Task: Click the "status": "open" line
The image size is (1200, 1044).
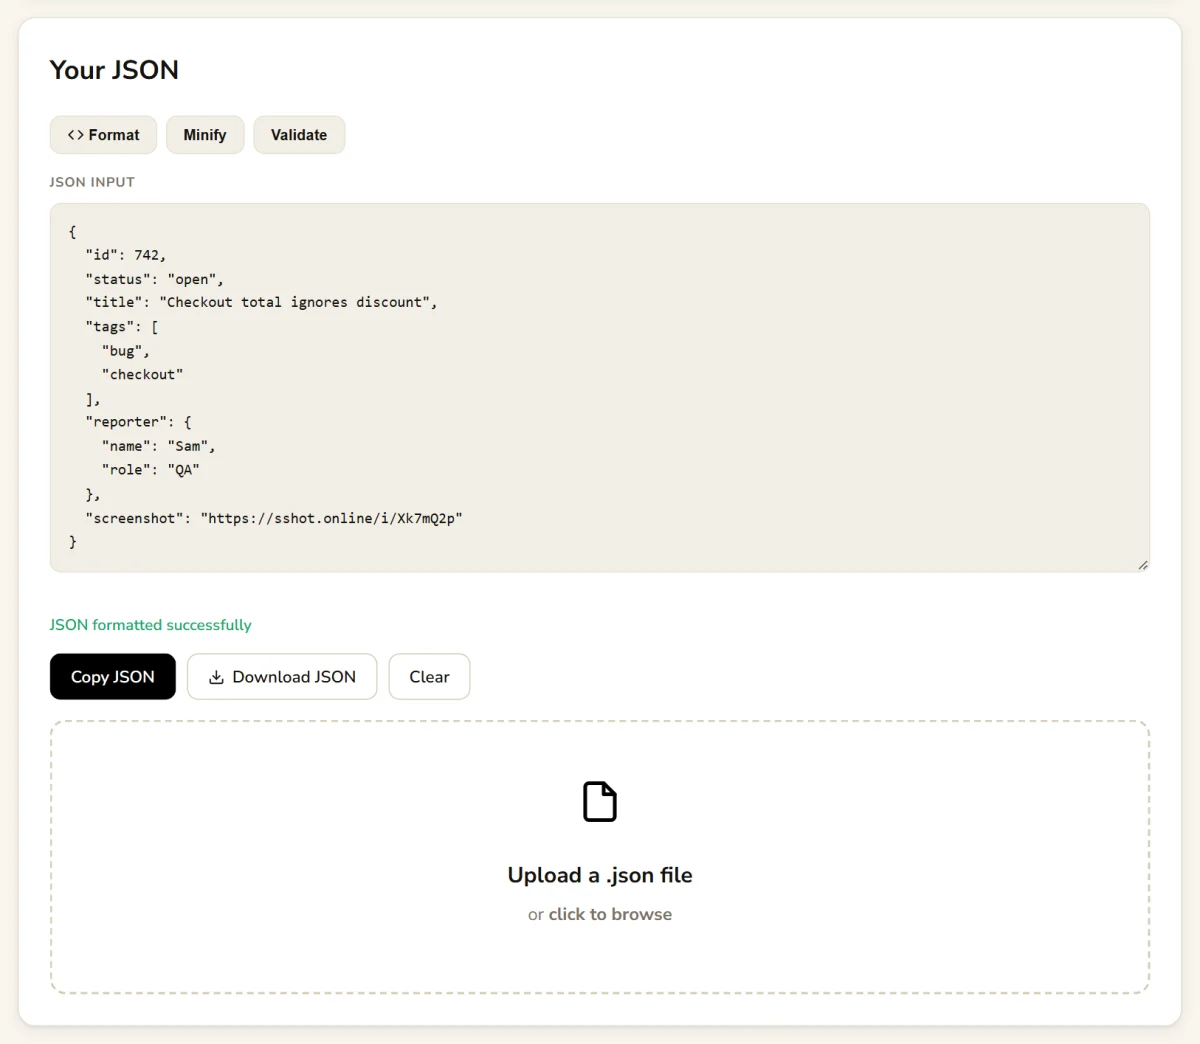Action: [155, 279]
